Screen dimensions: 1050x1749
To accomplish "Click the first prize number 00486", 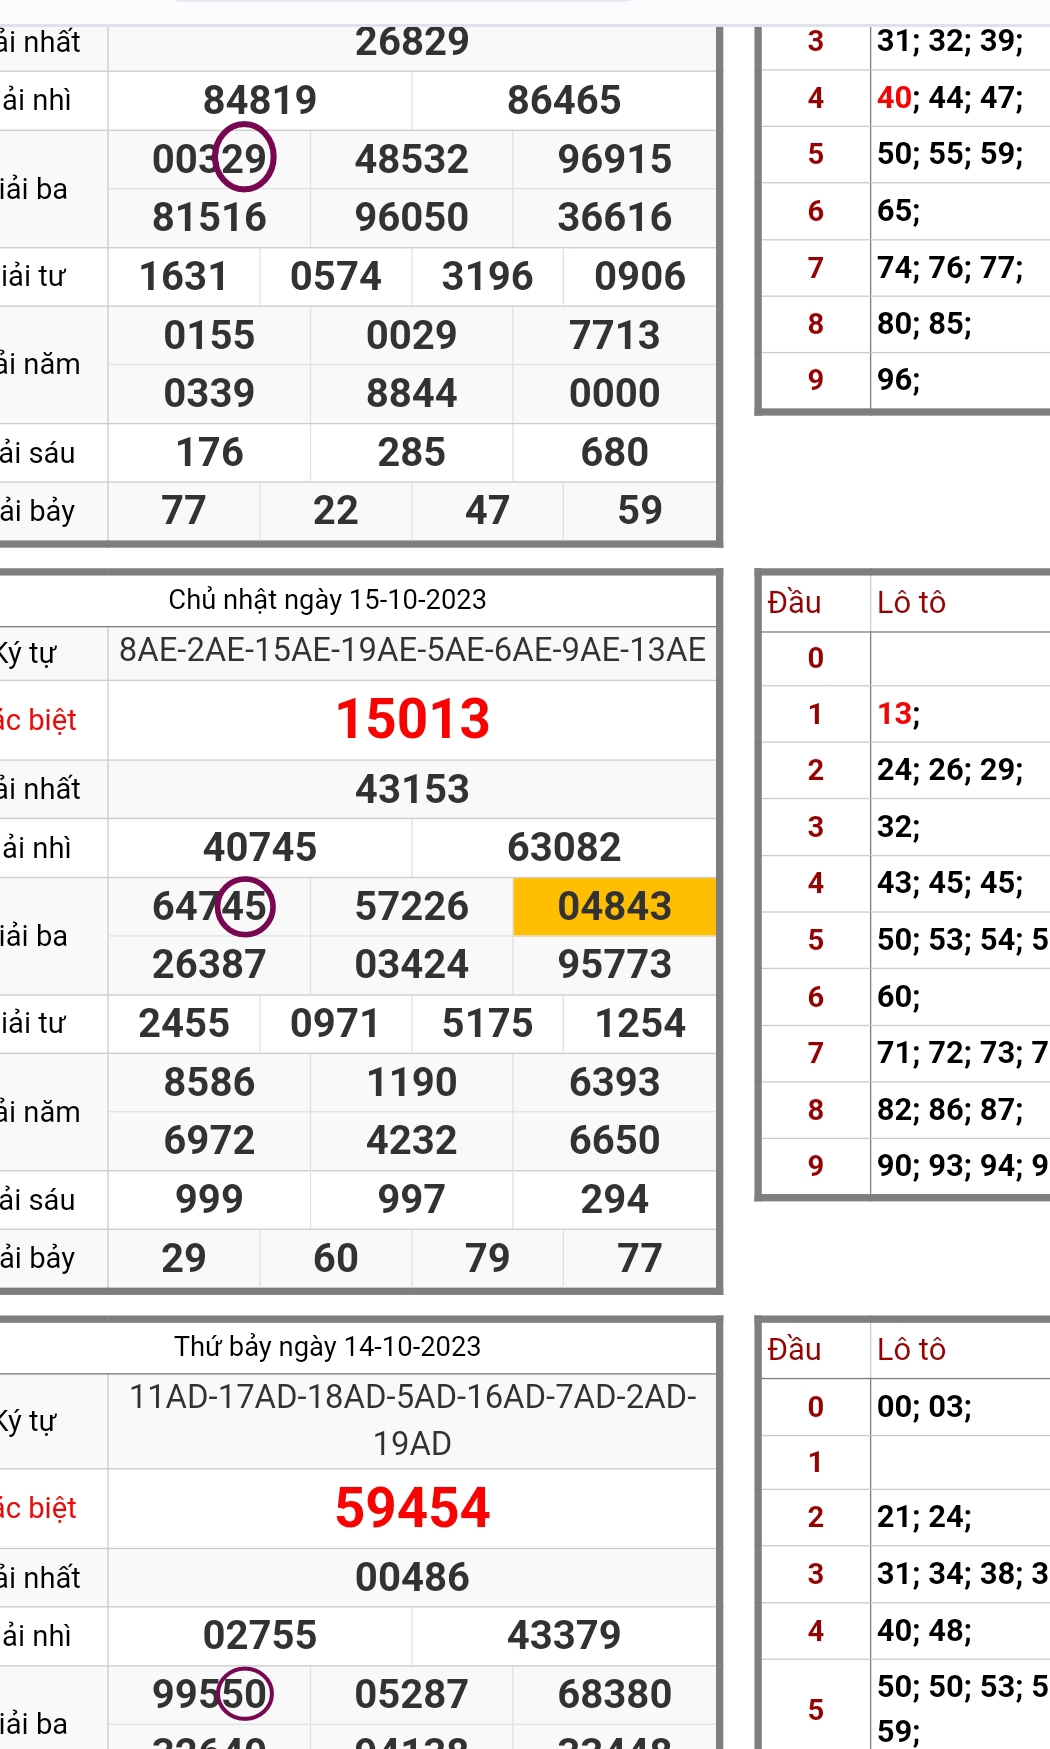I will [x=412, y=1577].
